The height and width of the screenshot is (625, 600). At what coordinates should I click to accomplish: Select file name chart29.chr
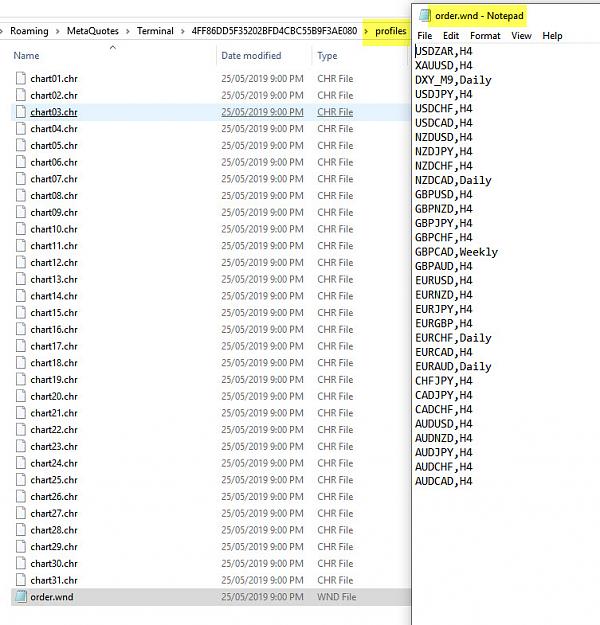pyautogui.click(x=54, y=547)
